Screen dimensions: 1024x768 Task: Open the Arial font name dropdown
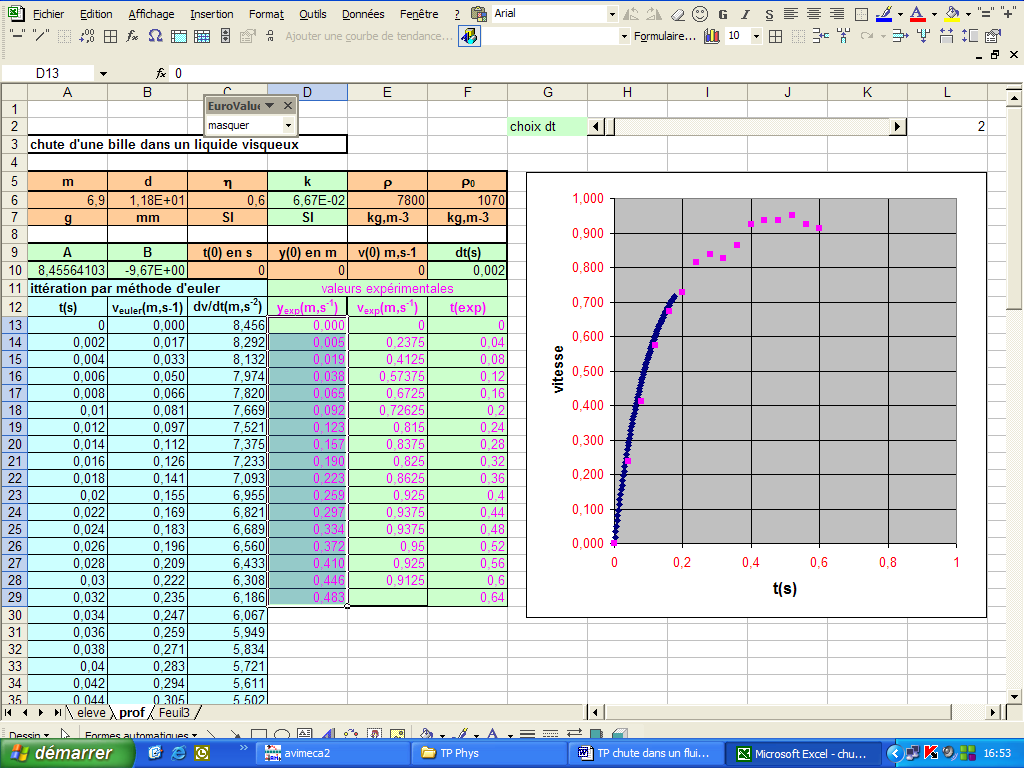coord(612,15)
